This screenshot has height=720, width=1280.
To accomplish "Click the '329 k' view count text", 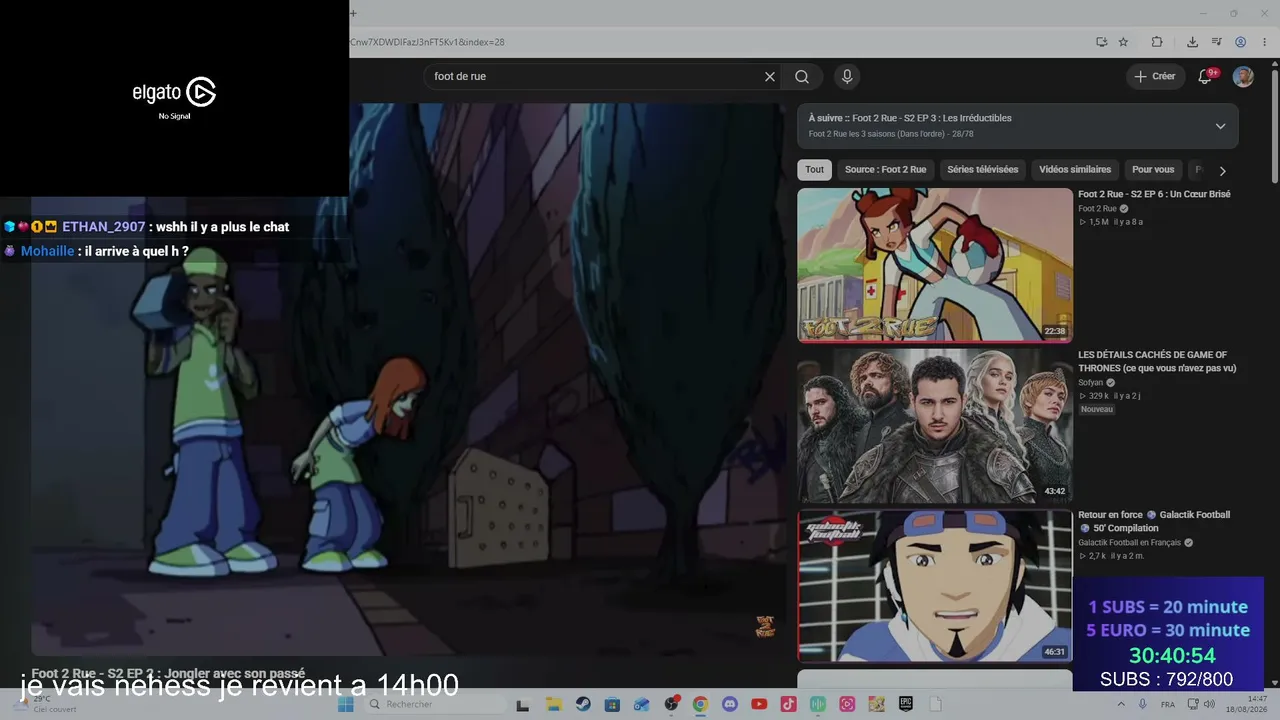I will coord(1098,396).
